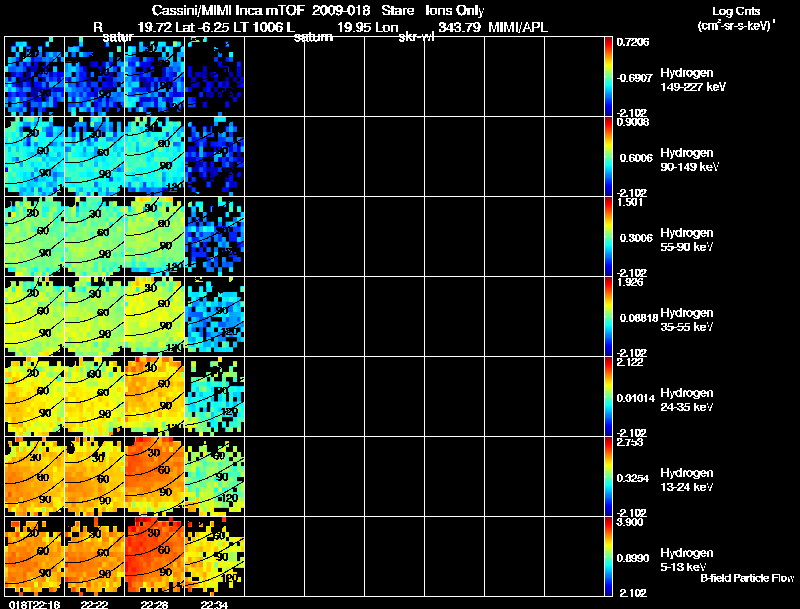This screenshot has height=609, width=800.
Task: Click the color bar for Hydrogen 149-227 keV
Action: 610,76
